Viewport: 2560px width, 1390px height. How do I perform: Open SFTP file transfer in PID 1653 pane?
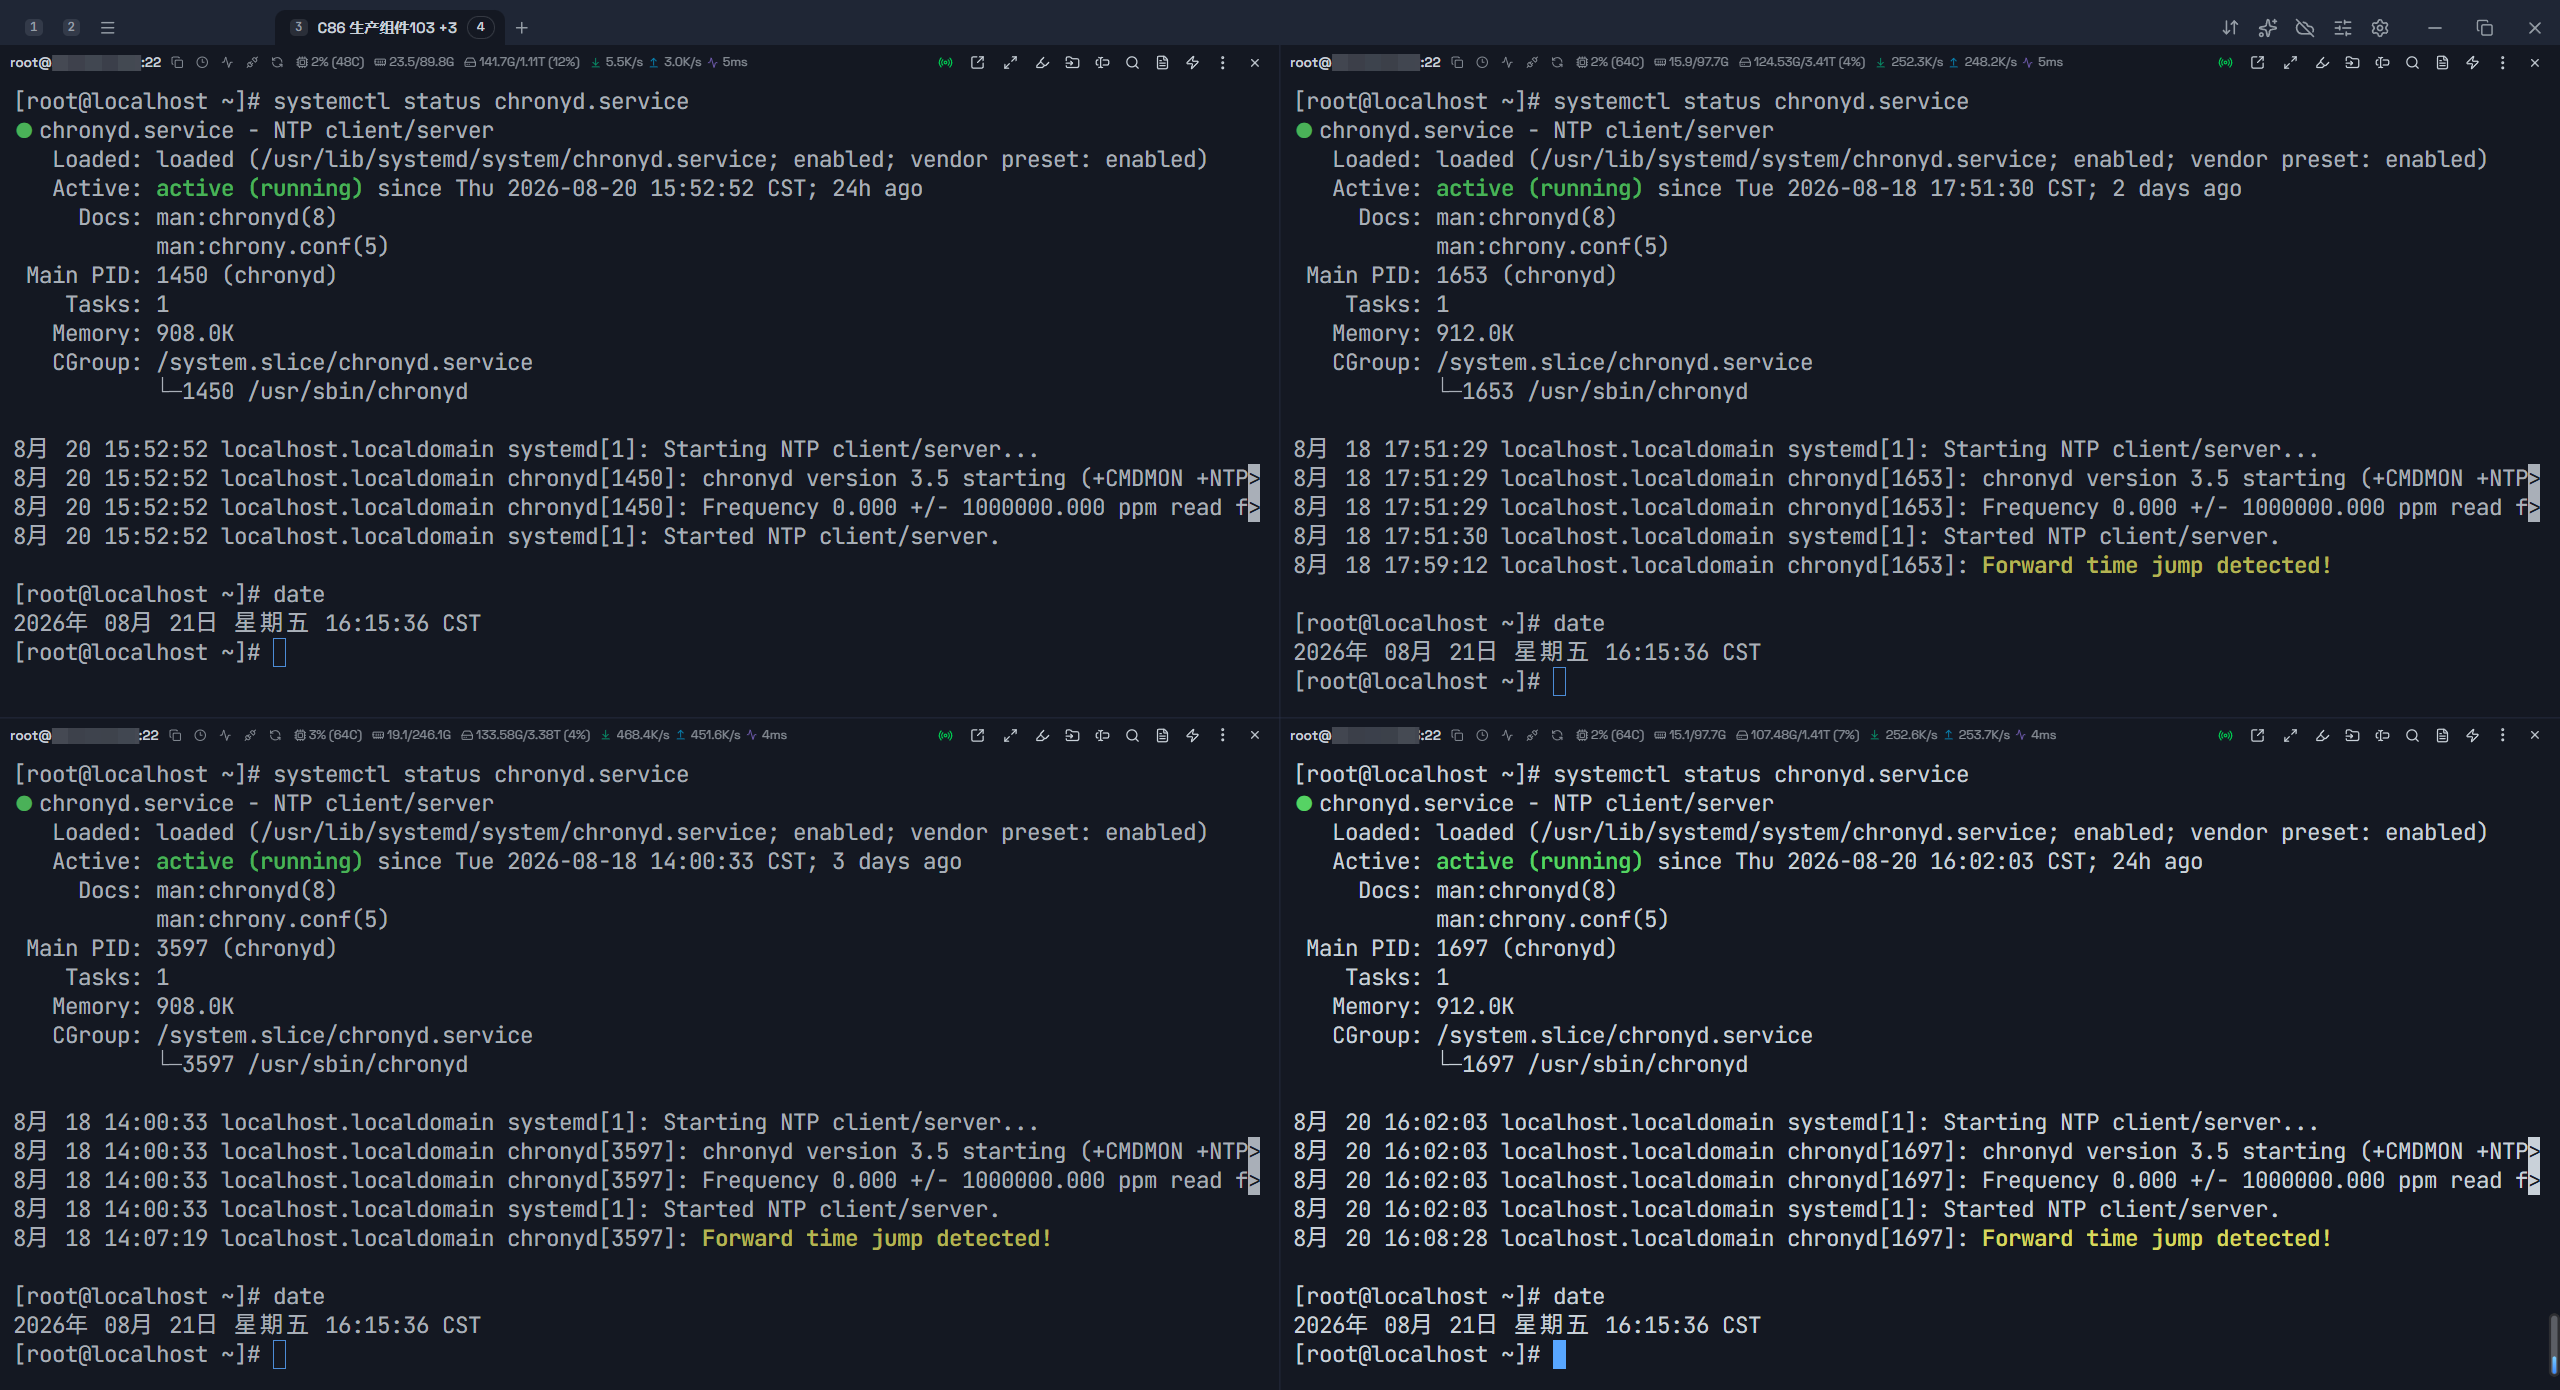tap(2352, 62)
